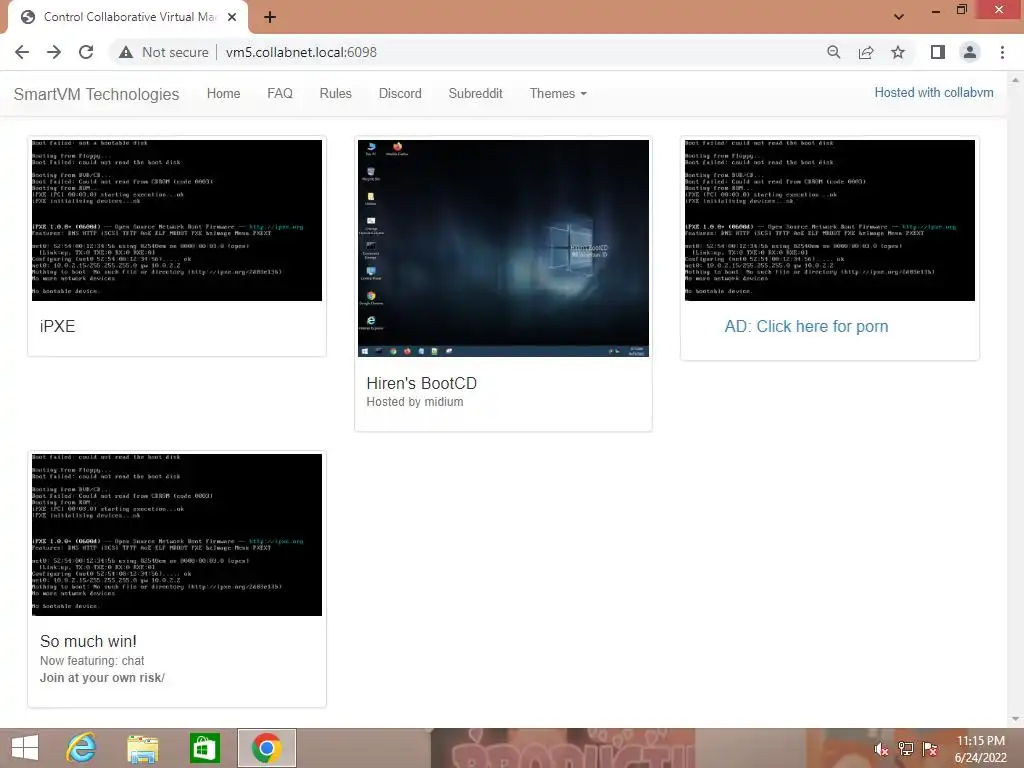This screenshot has height=768, width=1024.
Task: Open the Home nav item
Action: (x=223, y=93)
